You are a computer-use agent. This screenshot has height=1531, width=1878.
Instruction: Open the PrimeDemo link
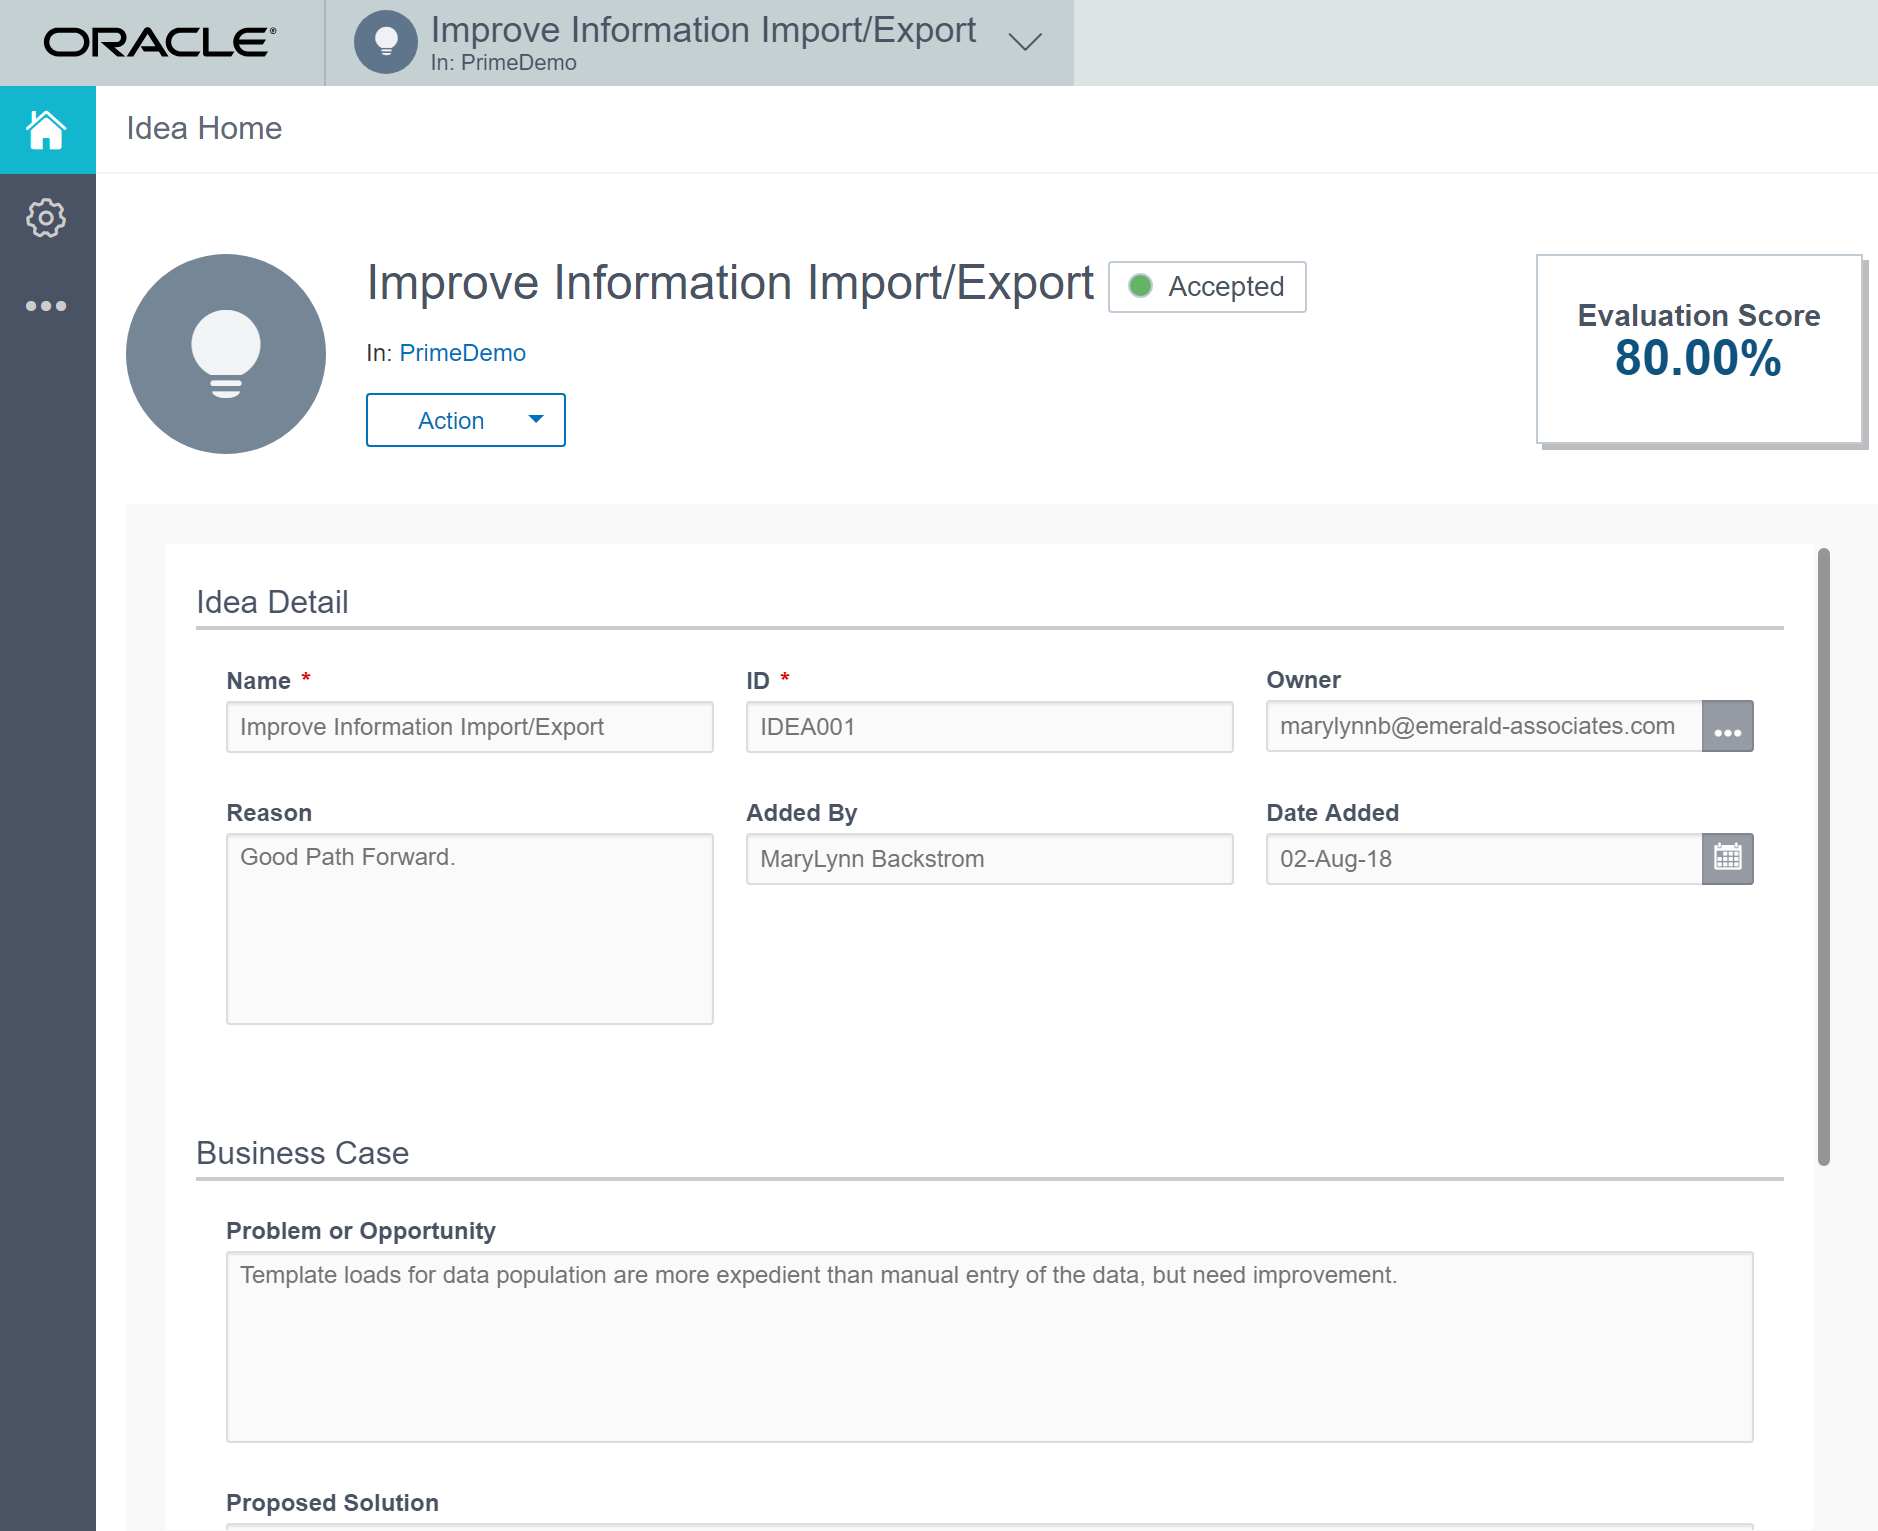pos(462,353)
